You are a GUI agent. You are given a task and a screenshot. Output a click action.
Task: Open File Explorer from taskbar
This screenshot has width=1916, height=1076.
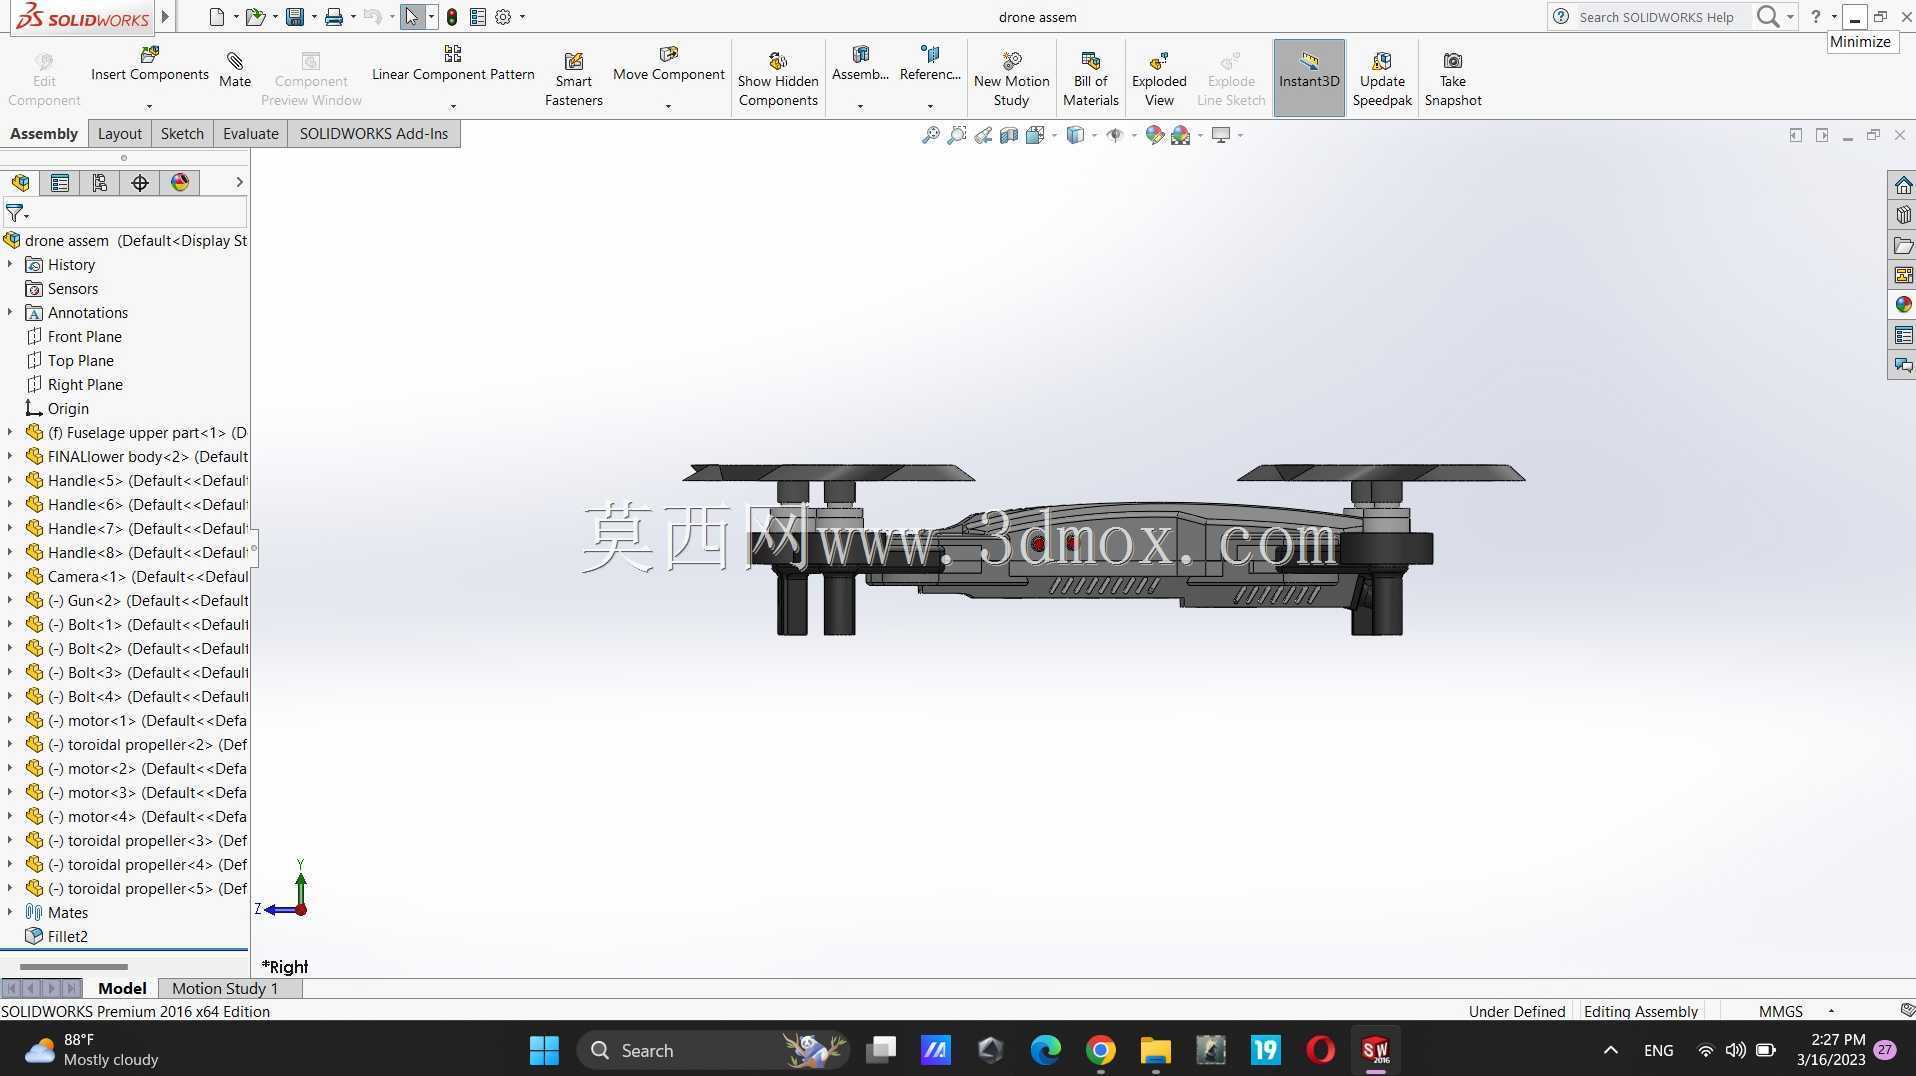[1155, 1050]
